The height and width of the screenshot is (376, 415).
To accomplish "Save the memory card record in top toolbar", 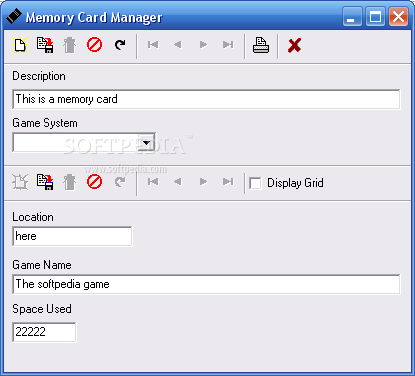I will [x=45, y=45].
